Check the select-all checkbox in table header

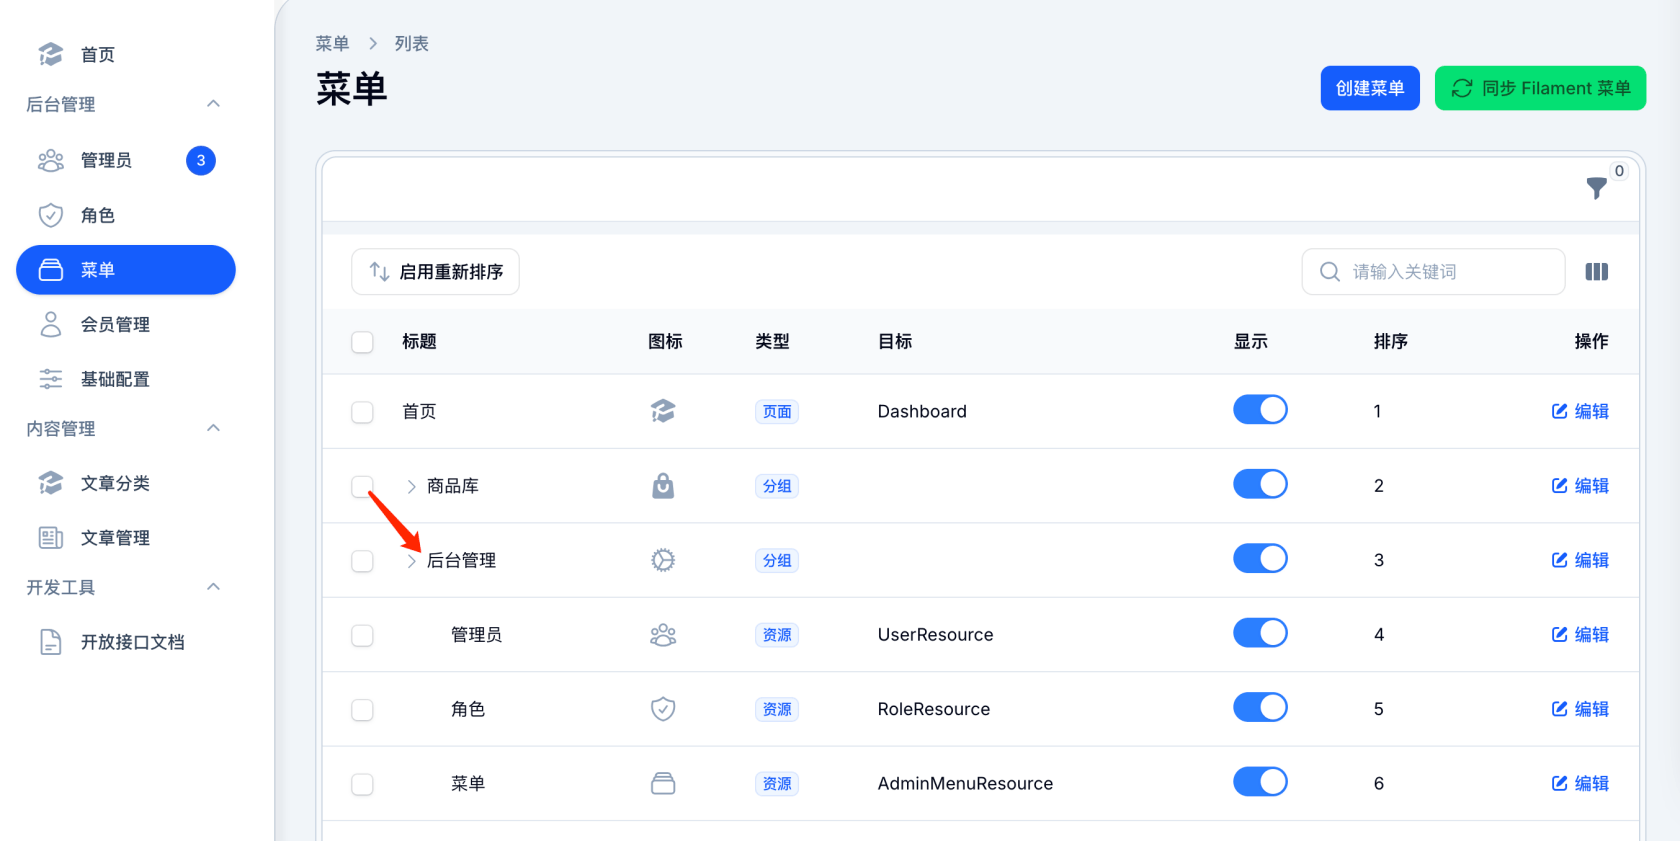(362, 342)
